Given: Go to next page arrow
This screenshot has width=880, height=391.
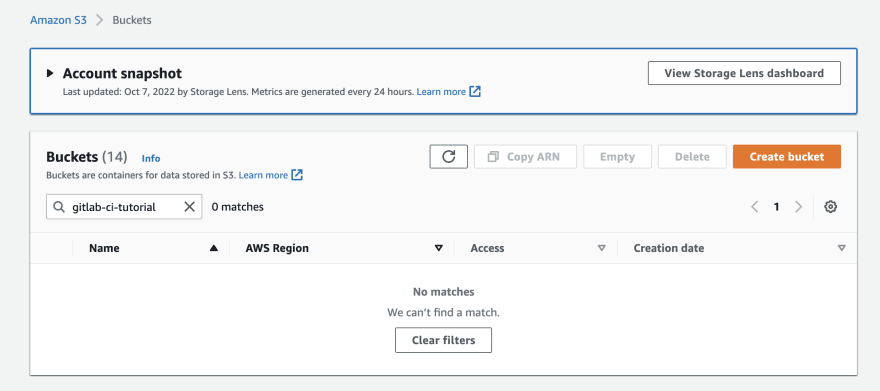Looking at the screenshot, I should (799, 207).
